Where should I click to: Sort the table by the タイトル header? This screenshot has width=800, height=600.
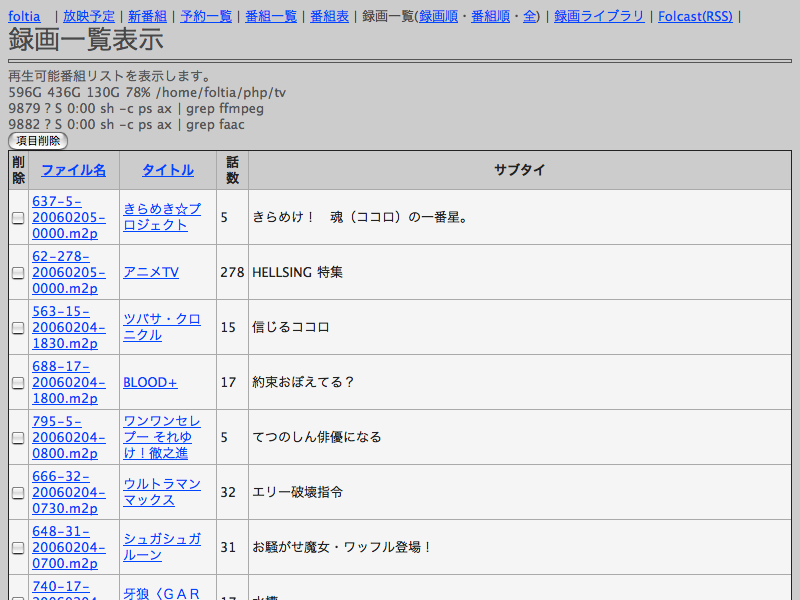click(161, 170)
